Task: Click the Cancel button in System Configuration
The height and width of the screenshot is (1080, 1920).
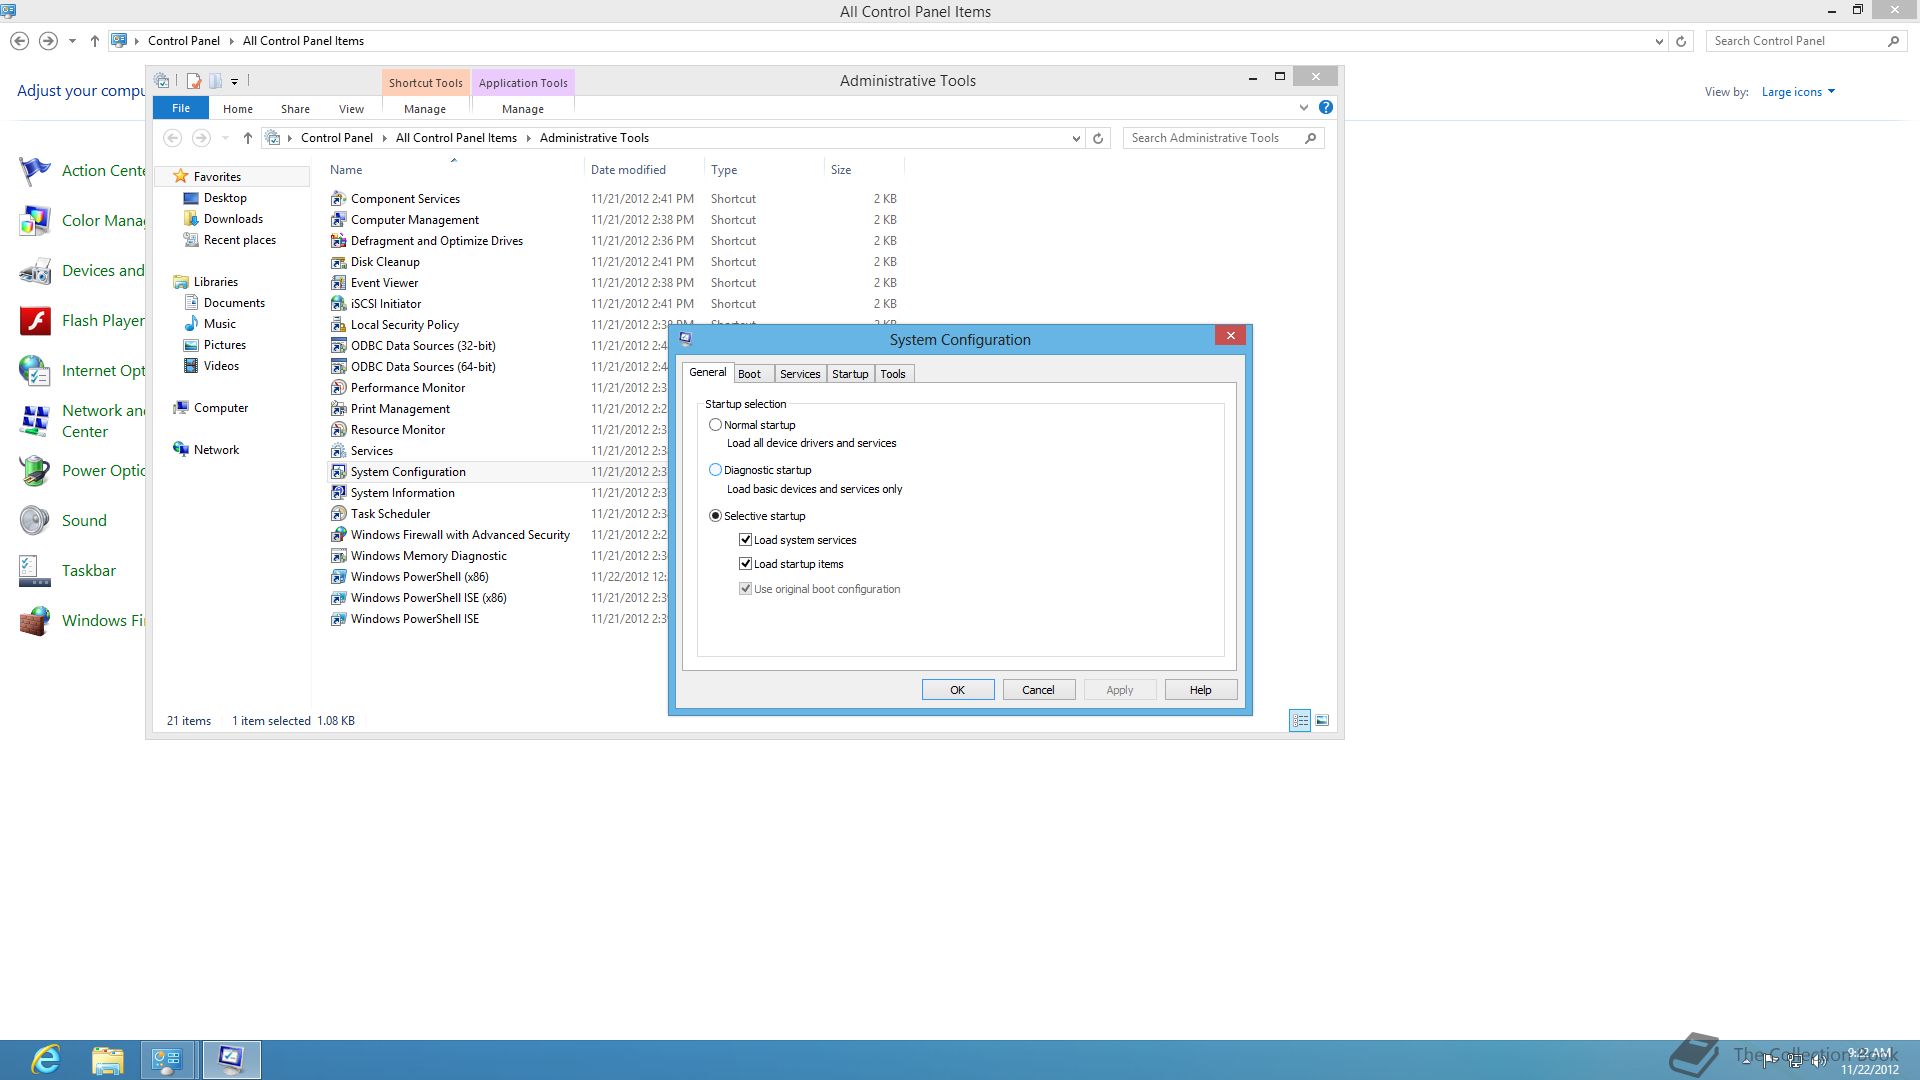Action: pos(1037,690)
